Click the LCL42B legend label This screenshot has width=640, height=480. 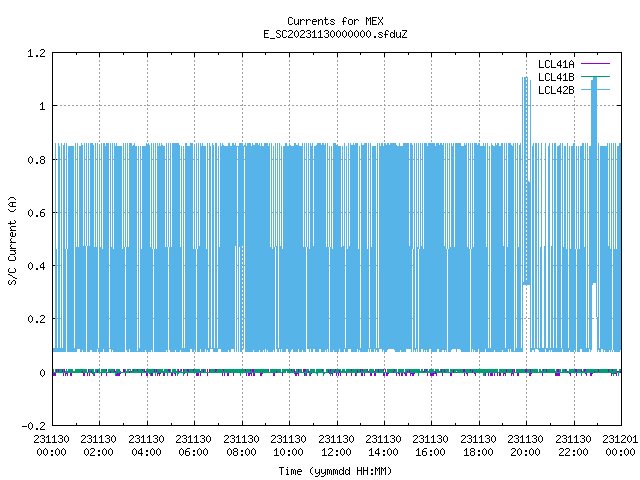point(556,90)
